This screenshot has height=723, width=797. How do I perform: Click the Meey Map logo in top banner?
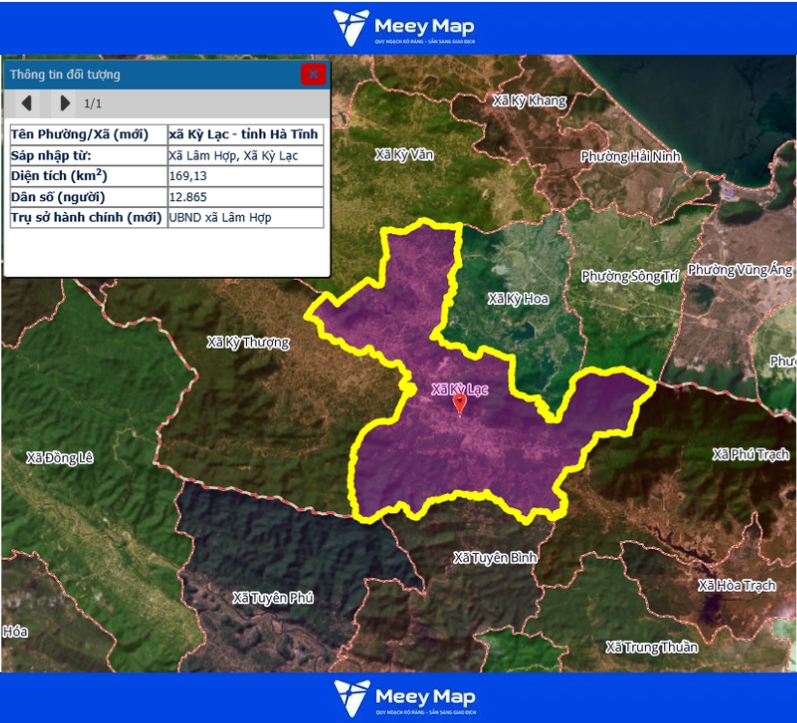tap(404, 27)
